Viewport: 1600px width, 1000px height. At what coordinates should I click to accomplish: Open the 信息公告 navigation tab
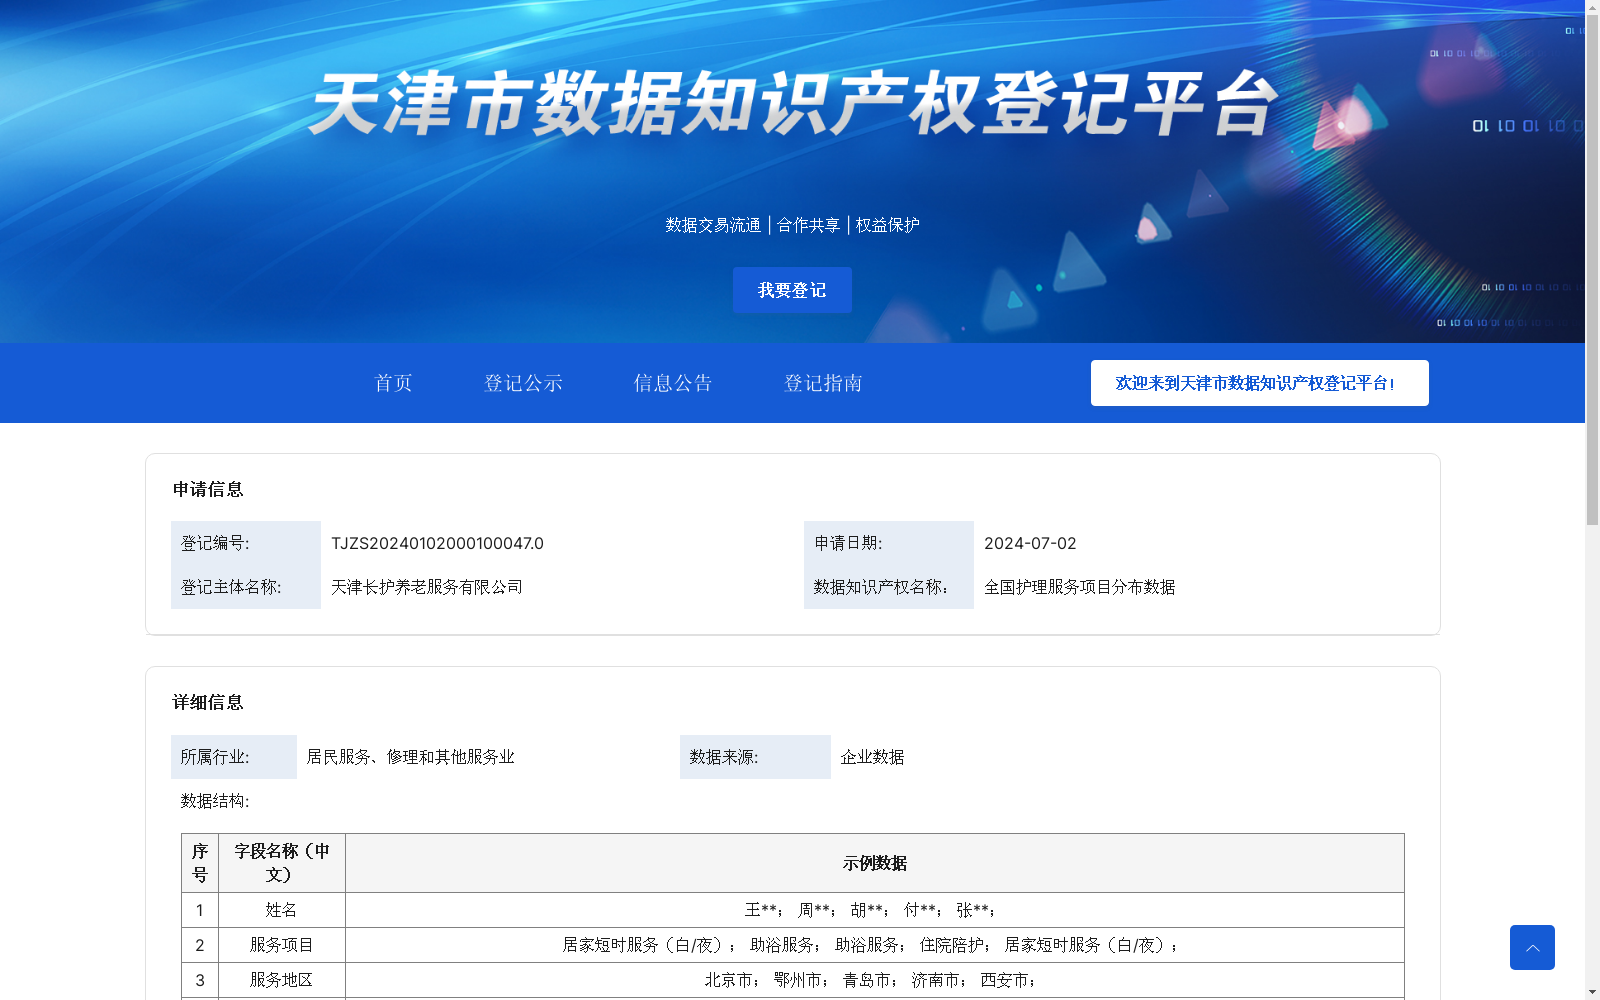(673, 383)
